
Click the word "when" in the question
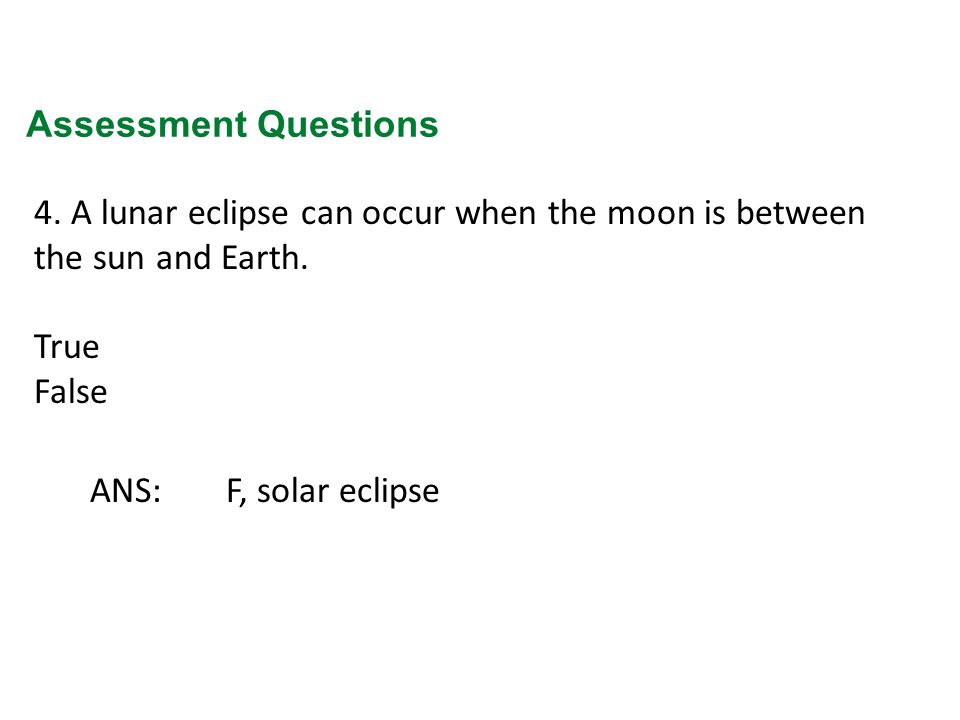496,213
